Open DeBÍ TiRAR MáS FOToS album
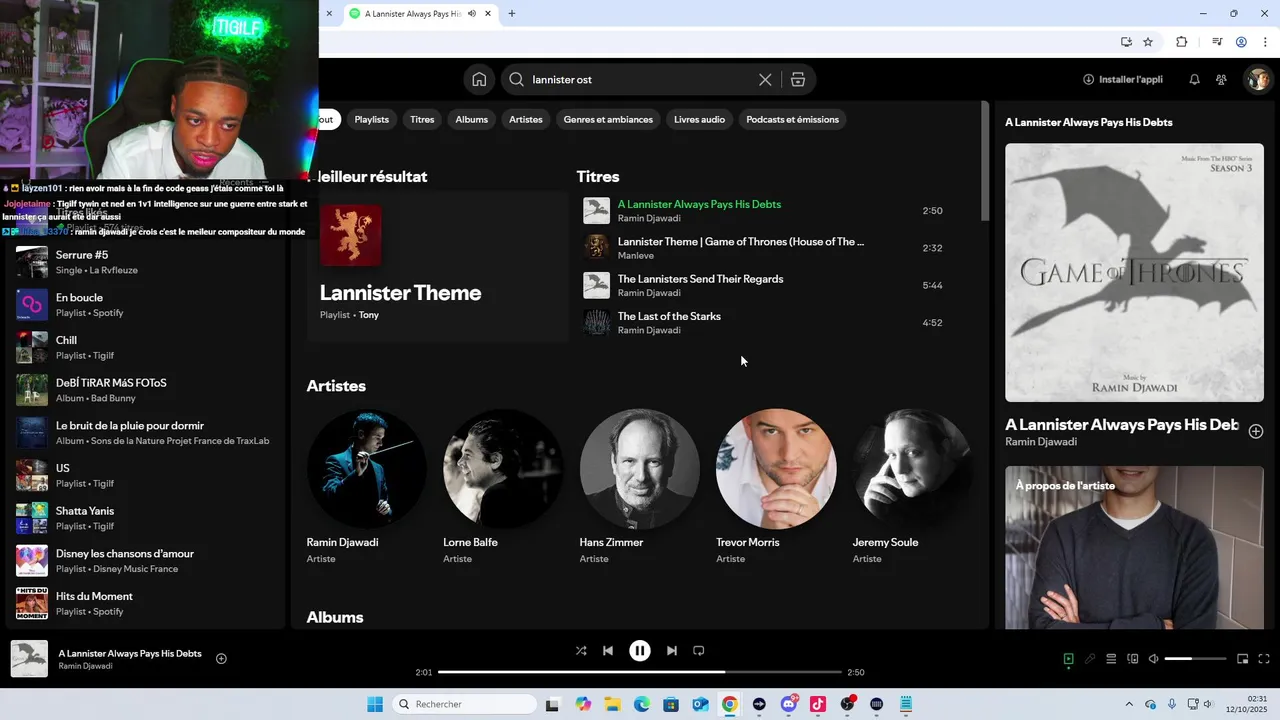Viewport: 1280px width, 720px height. (x=145, y=390)
